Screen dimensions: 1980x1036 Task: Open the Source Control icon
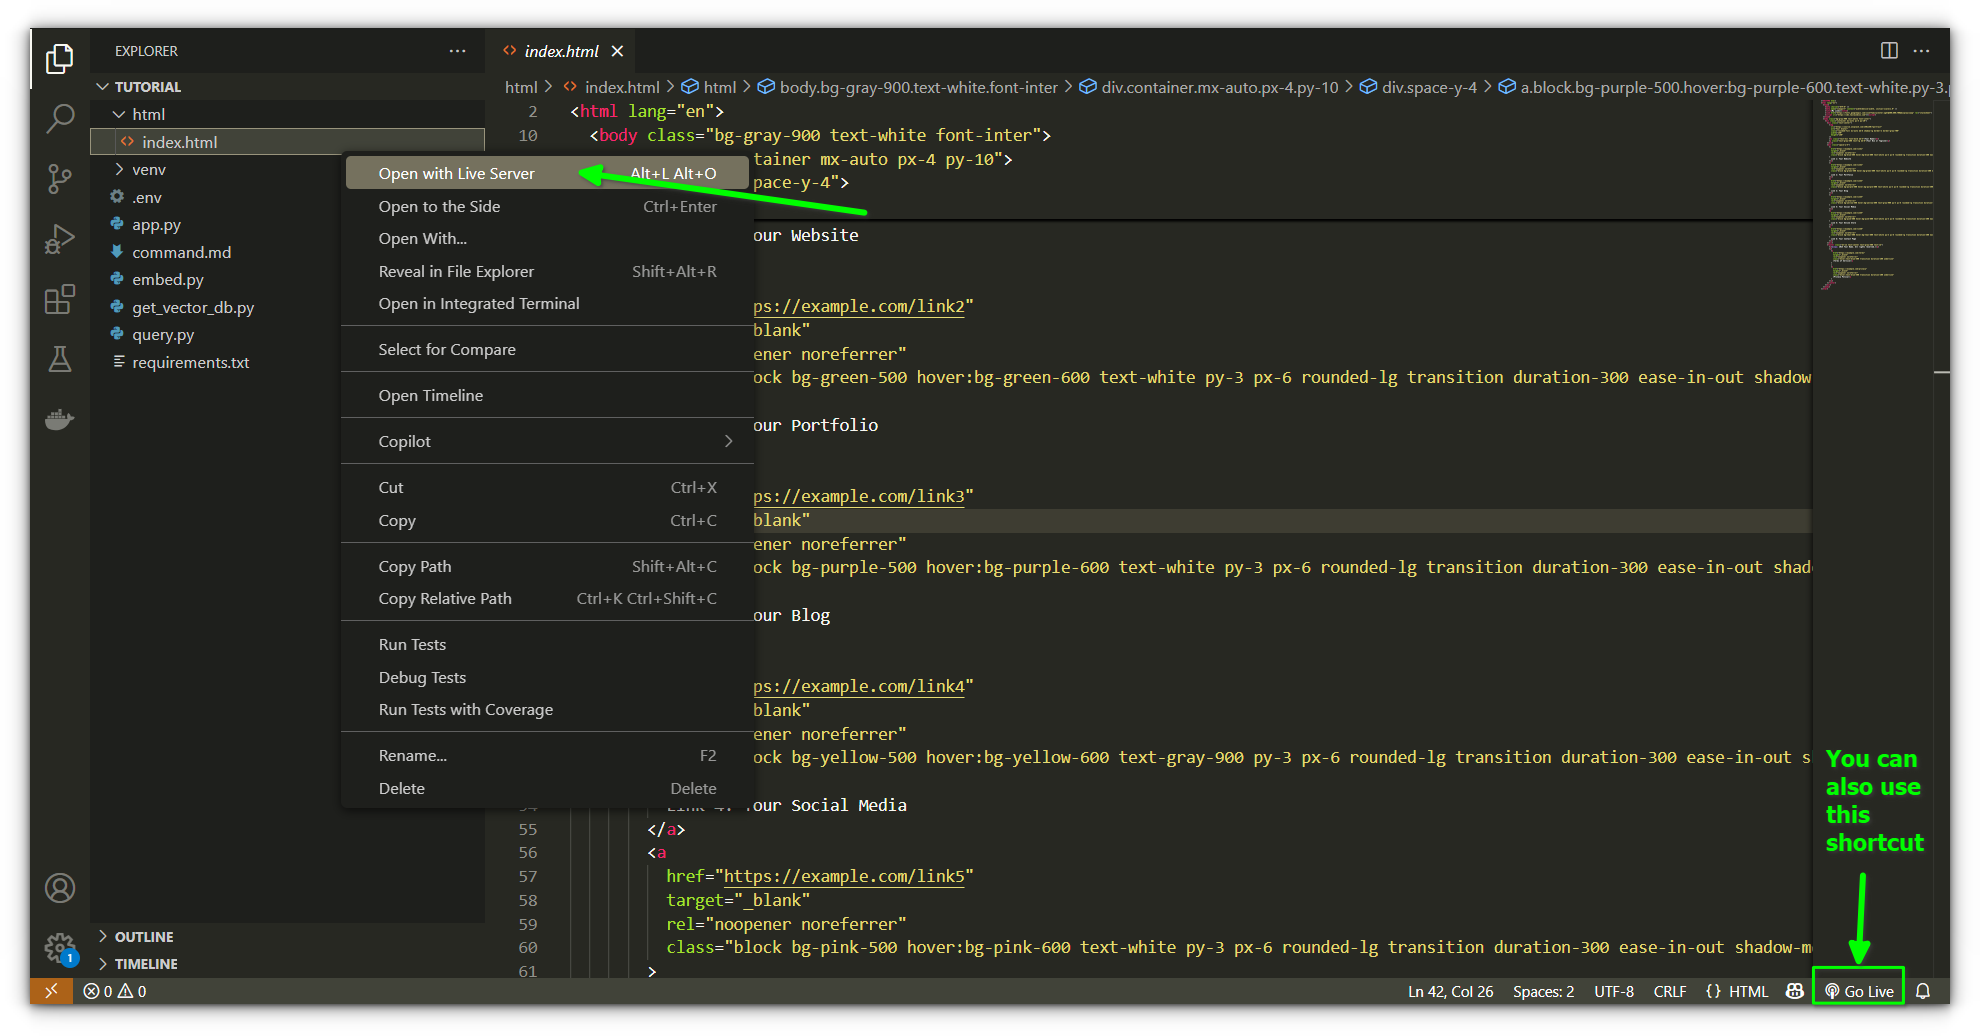60,179
